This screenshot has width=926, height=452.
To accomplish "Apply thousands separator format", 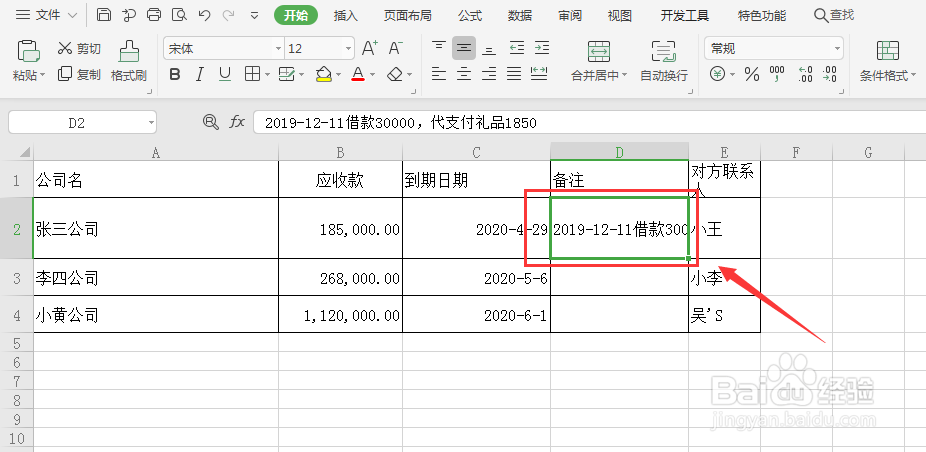I will click(x=777, y=74).
